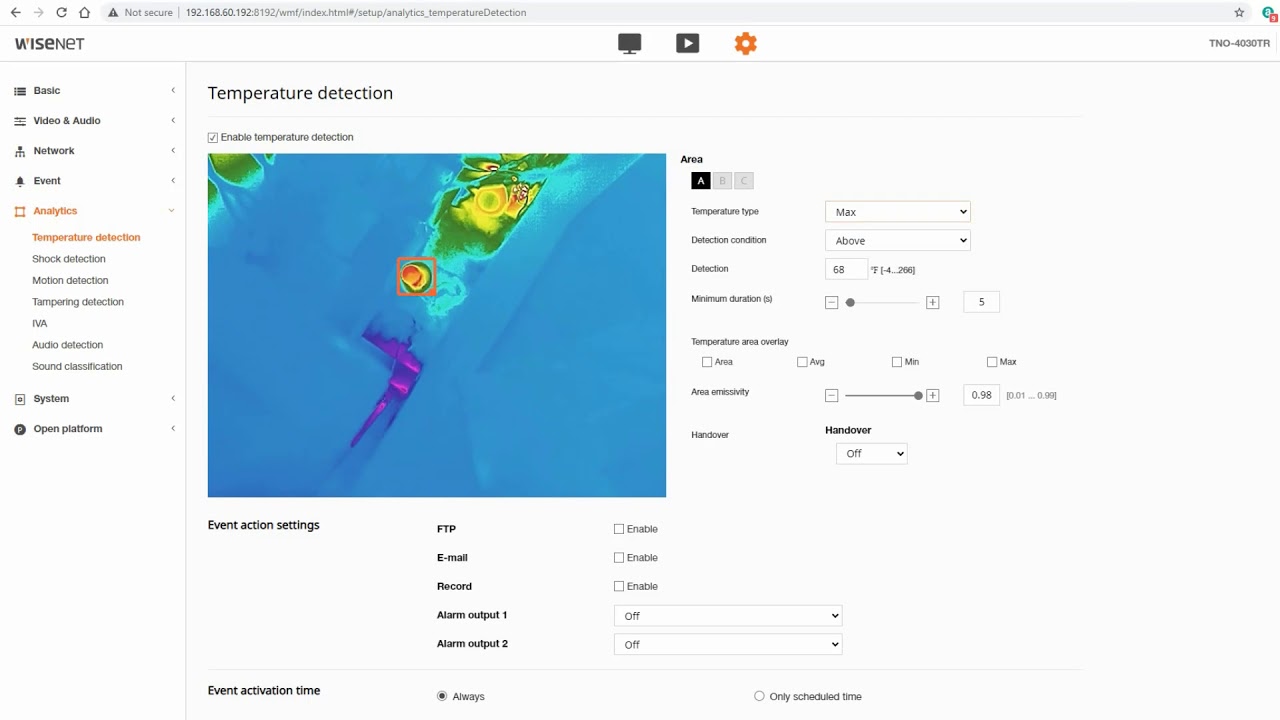This screenshot has width=1280, height=720.
Task: Click the Wisenet logo
Action: coord(49,44)
